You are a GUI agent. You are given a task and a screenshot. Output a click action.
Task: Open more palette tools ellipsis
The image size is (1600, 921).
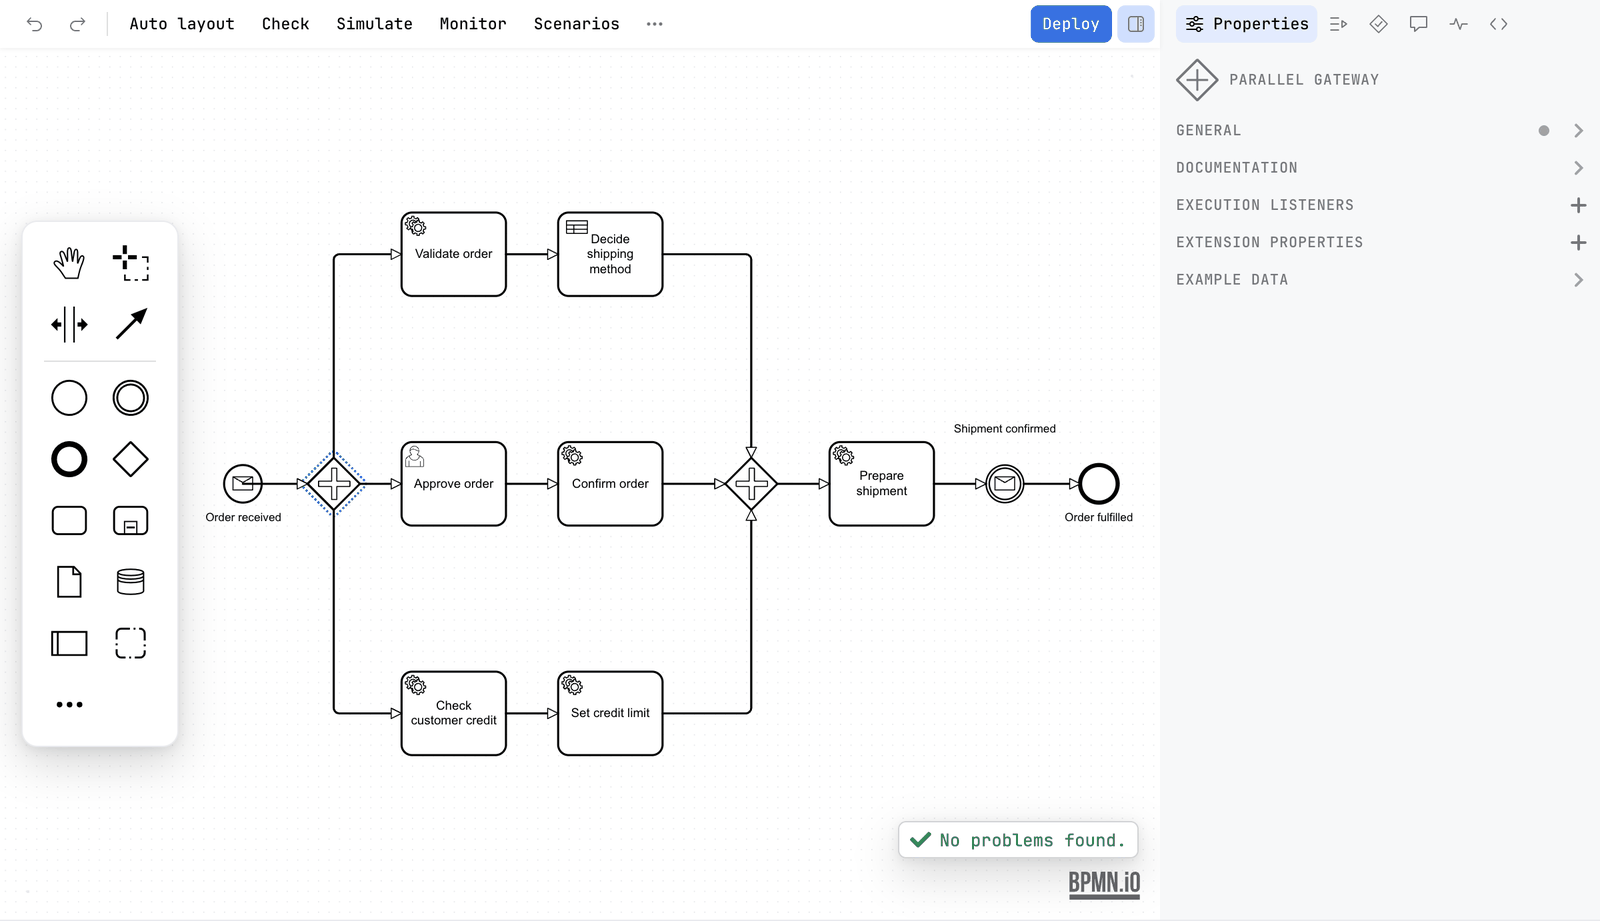click(x=69, y=705)
